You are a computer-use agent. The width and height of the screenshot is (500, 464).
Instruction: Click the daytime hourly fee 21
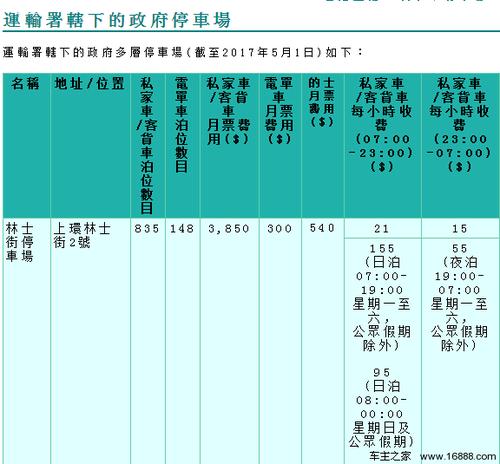(x=382, y=229)
